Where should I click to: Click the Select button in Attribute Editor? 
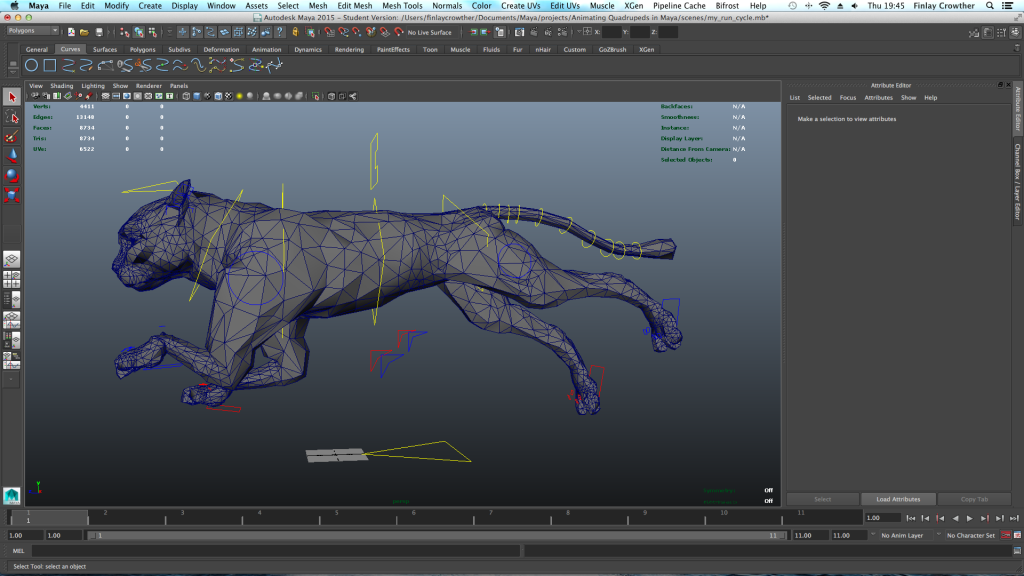click(822, 499)
